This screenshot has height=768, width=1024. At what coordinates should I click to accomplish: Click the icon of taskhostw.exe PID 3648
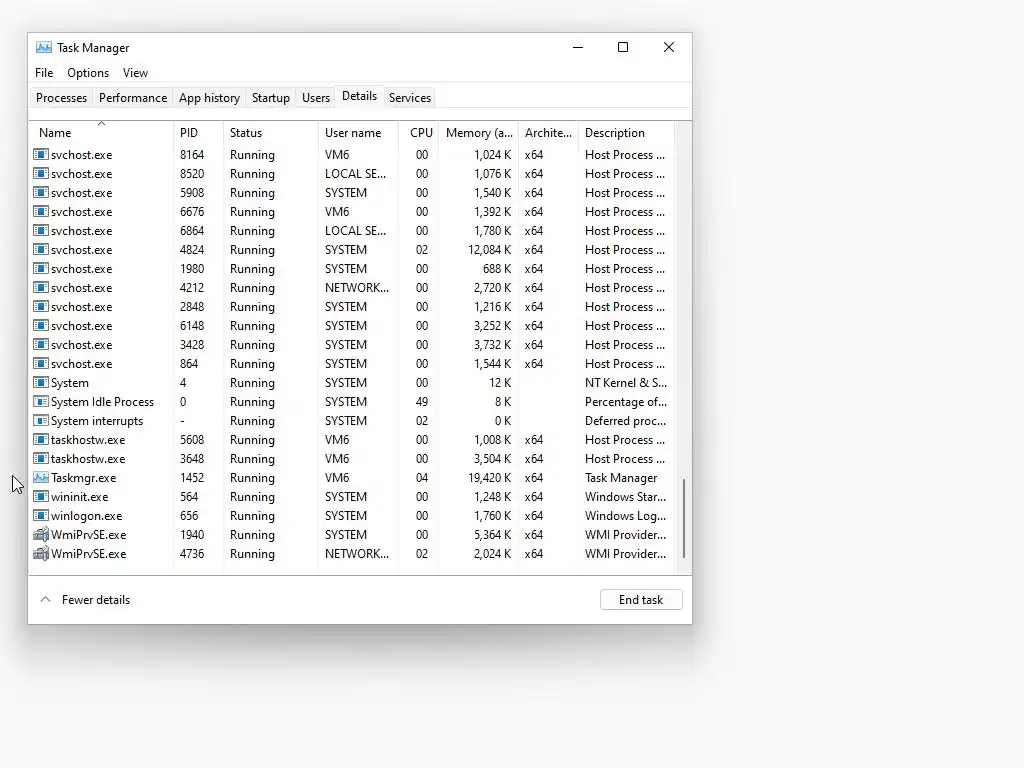(x=40, y=458)
